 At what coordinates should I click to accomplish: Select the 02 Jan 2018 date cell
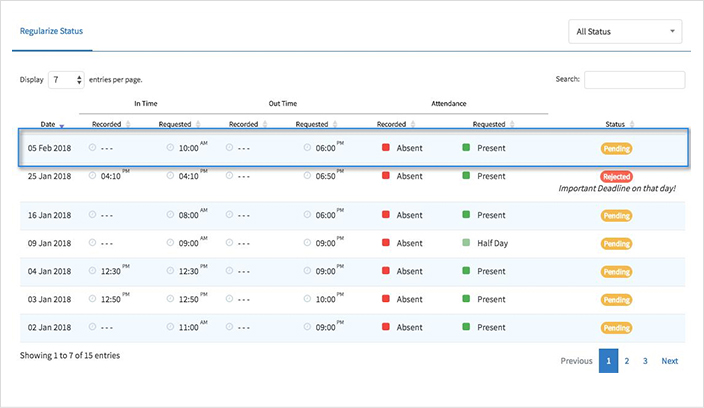(49, 328)
